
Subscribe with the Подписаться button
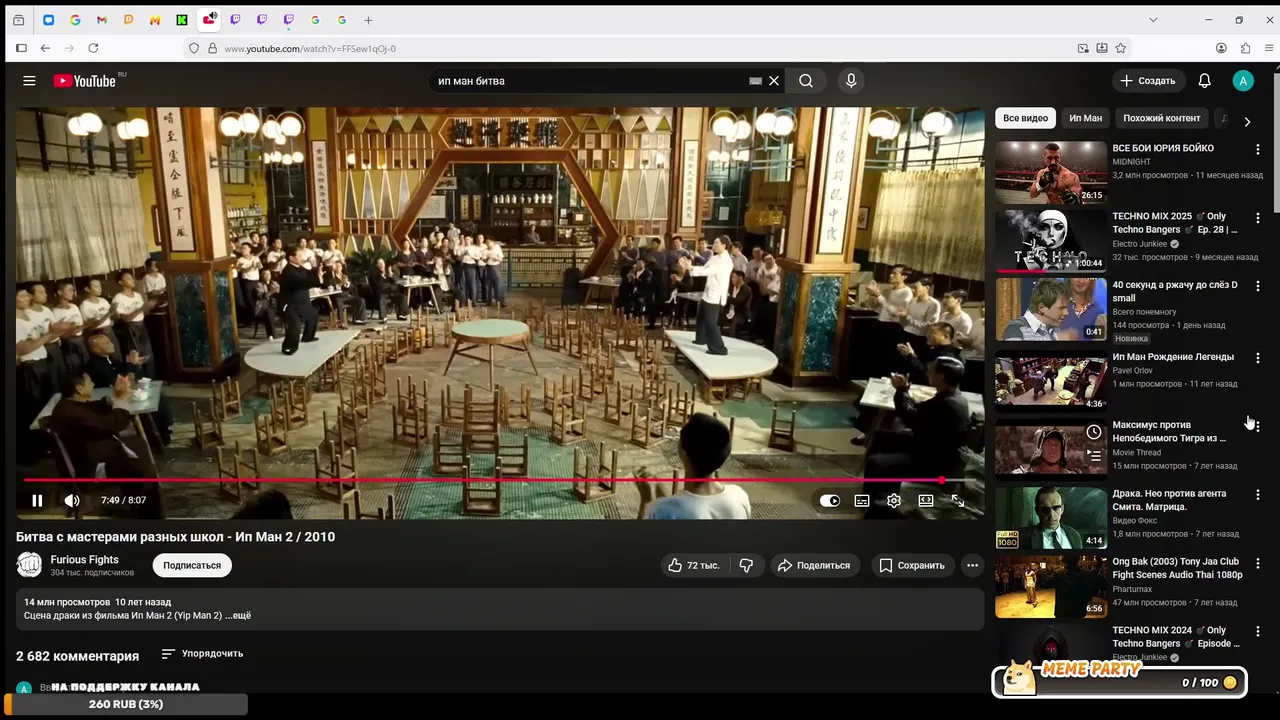pos(192,565)
